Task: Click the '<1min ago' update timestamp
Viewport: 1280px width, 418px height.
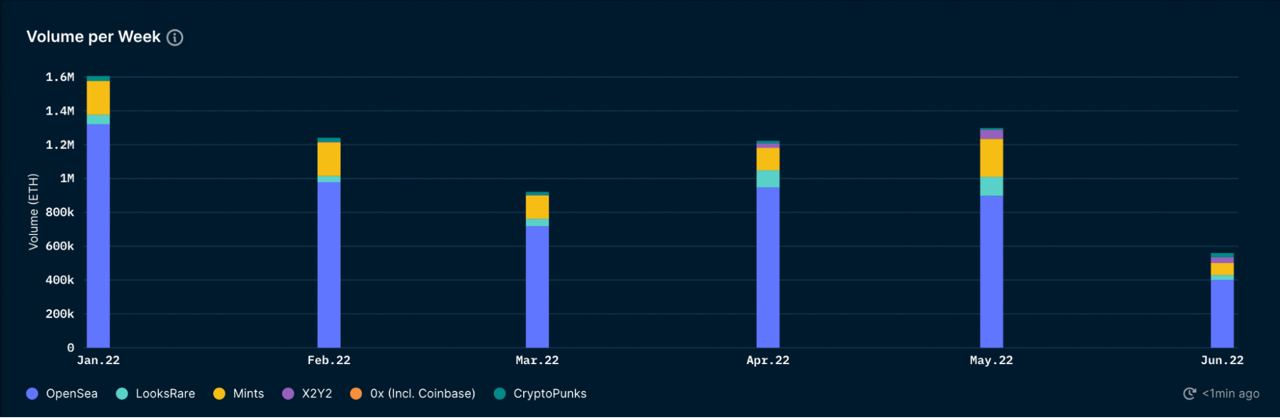Action: pos(1231,394)
